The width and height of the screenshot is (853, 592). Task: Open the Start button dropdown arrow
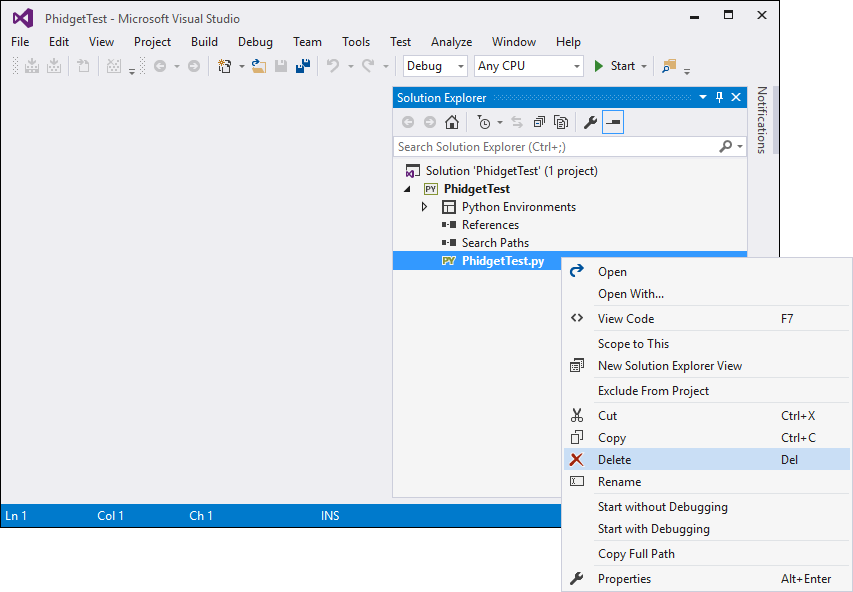[x=644, y=66]
